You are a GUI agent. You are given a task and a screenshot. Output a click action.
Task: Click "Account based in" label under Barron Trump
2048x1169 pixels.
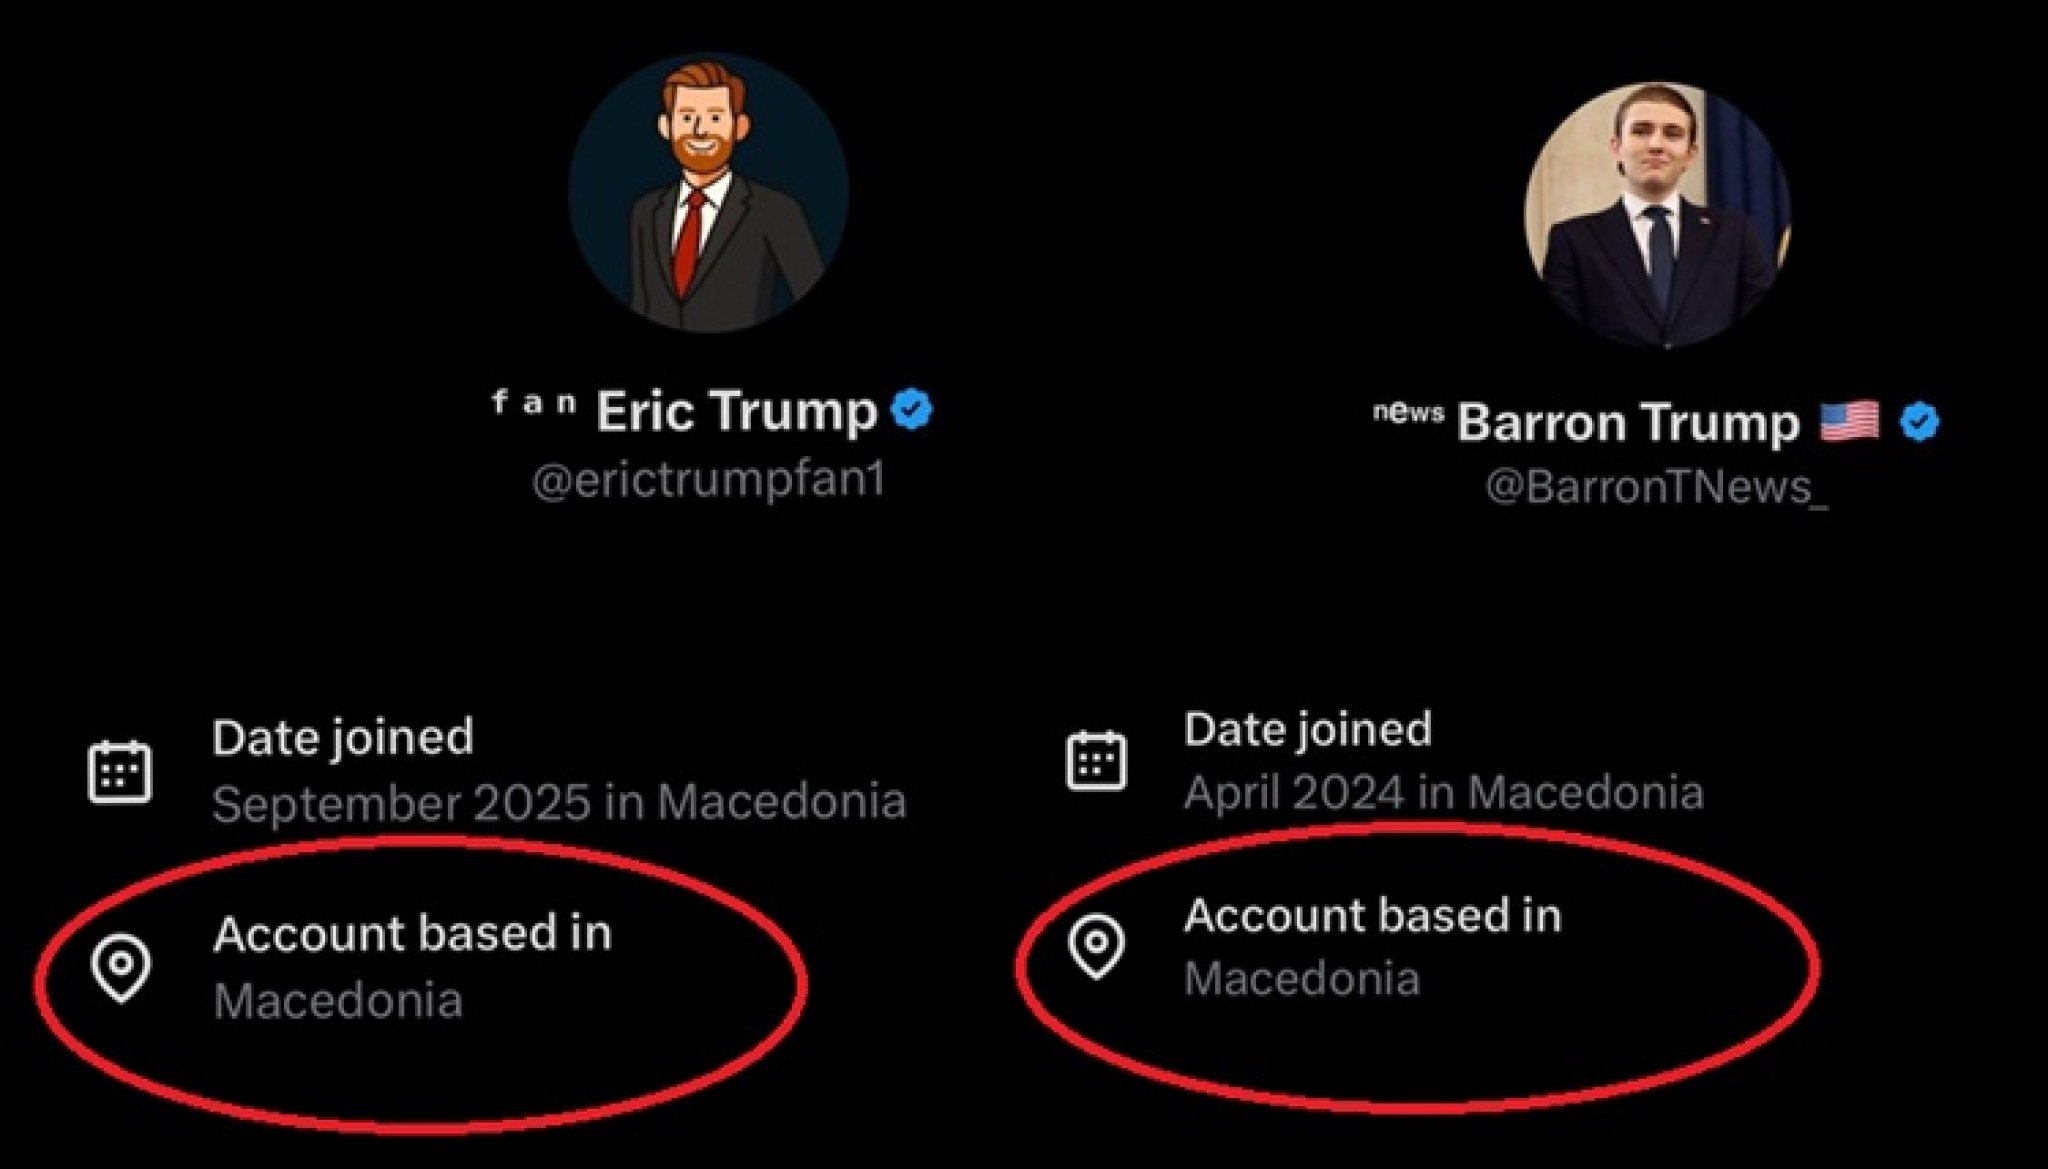1372,916
